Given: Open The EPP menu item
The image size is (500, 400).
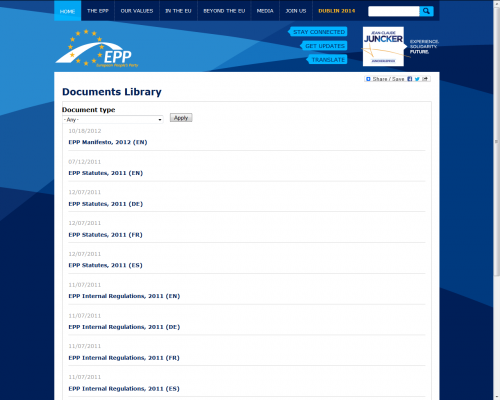Looking at the screenshot, I should (x=98, y=11).
